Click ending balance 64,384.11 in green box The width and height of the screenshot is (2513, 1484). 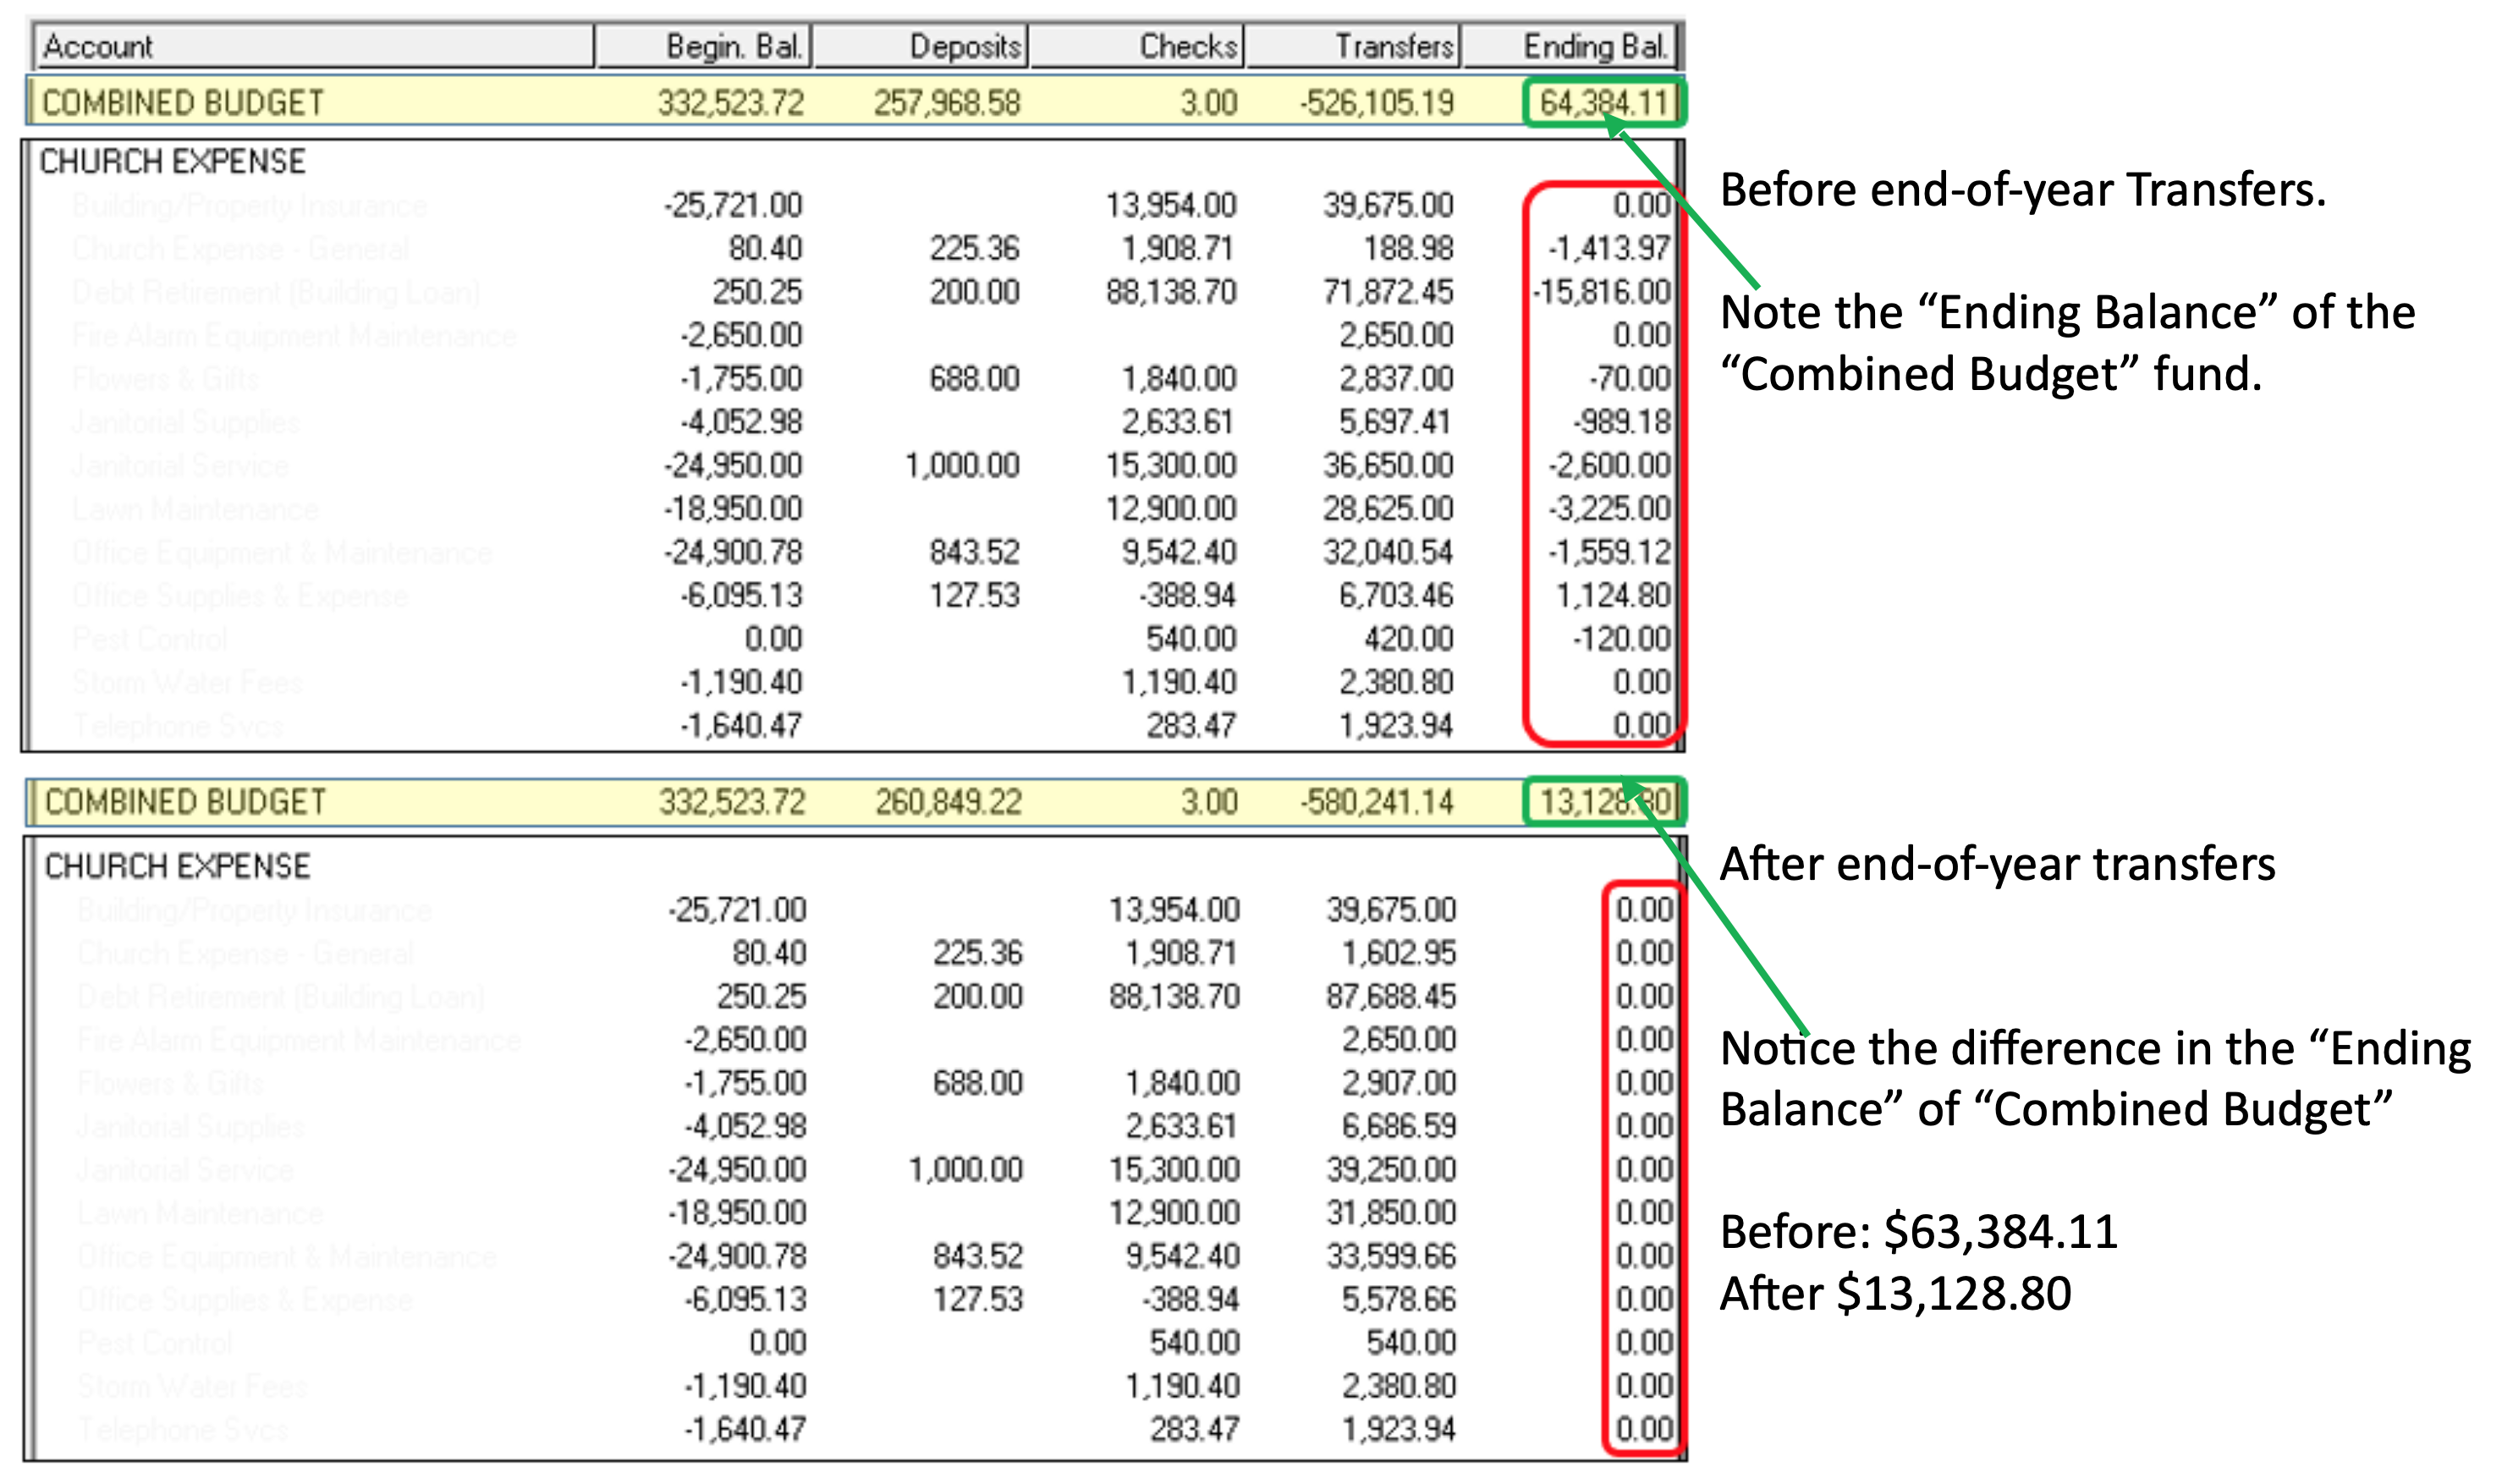click(1603, 103)
